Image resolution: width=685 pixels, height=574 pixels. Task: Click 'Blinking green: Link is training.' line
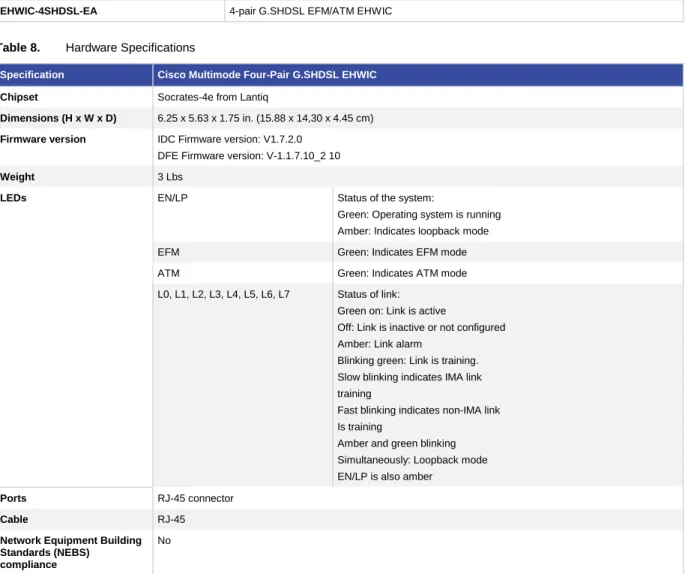[408, 360]
